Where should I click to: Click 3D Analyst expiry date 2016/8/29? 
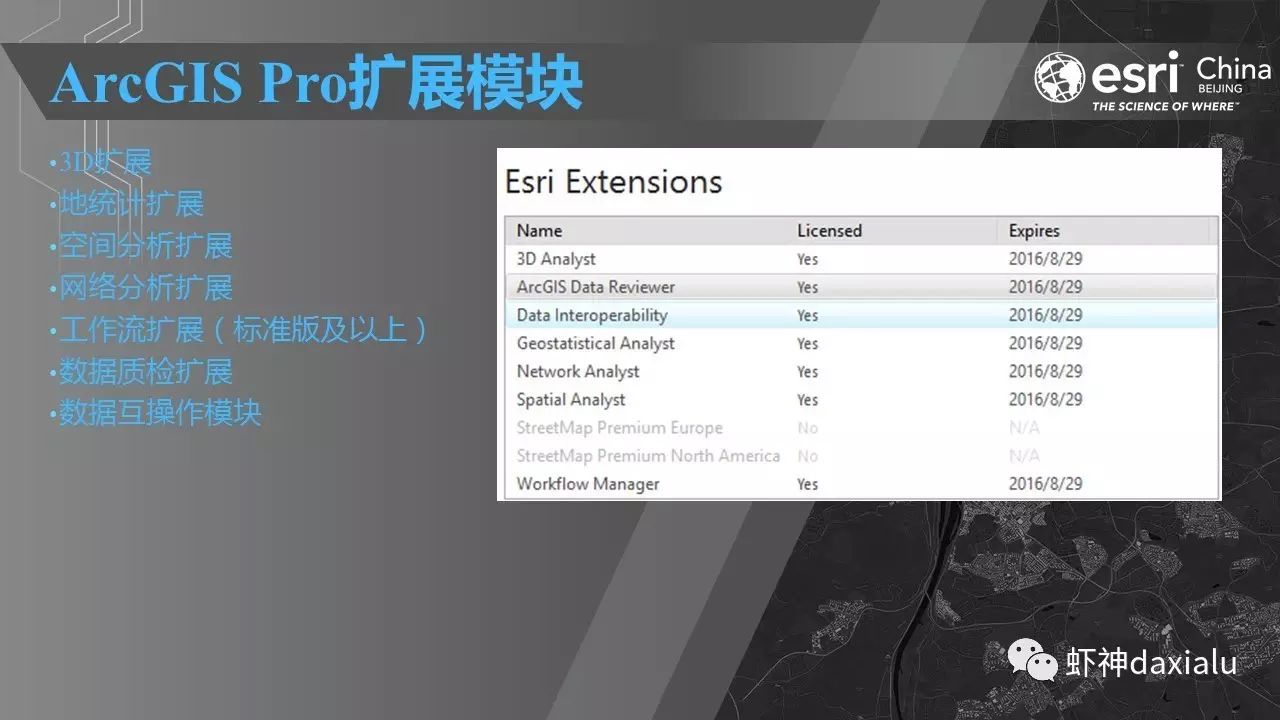[1045, 259]
